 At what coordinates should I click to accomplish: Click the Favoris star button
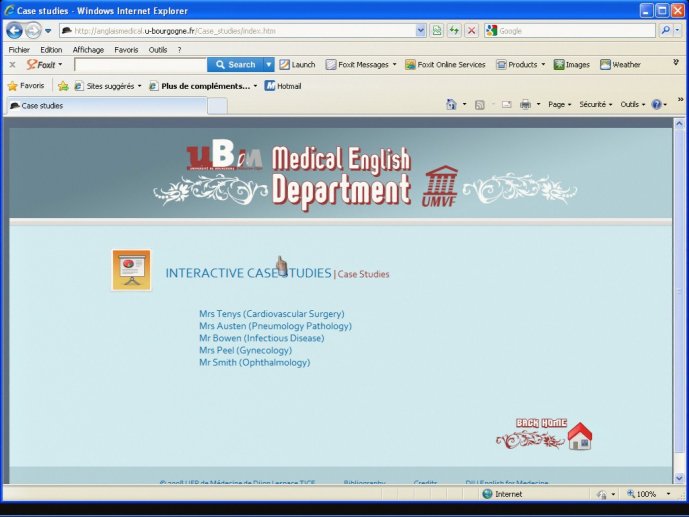pyautogui.click(x=26, y=86)
